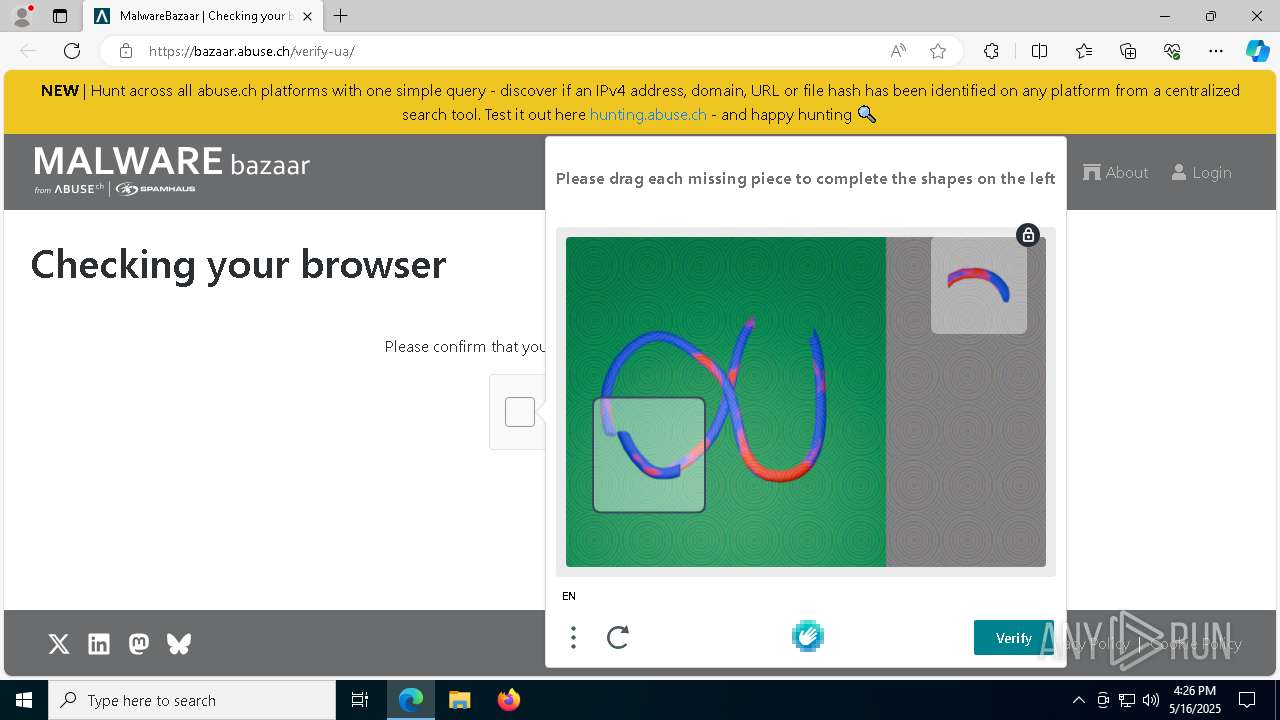Open File Explorer from taskbar
The height and width of the screenshot is (720, 1280).
(459, 700)
